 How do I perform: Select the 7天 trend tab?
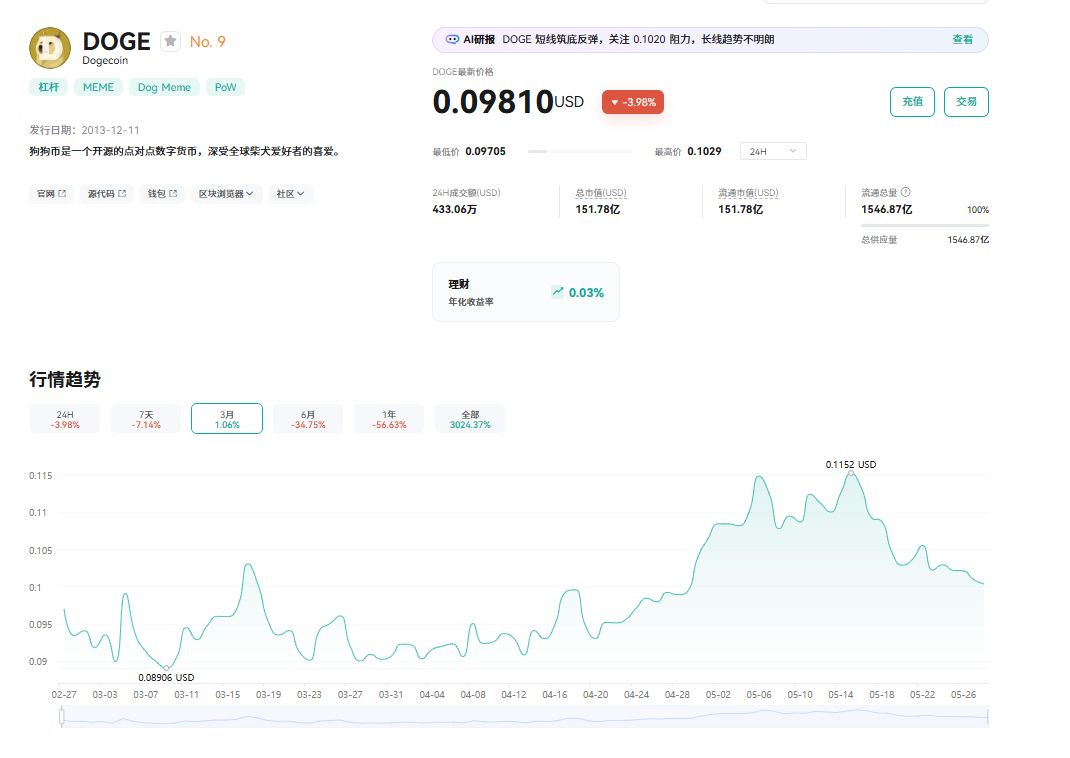[146, 419]
